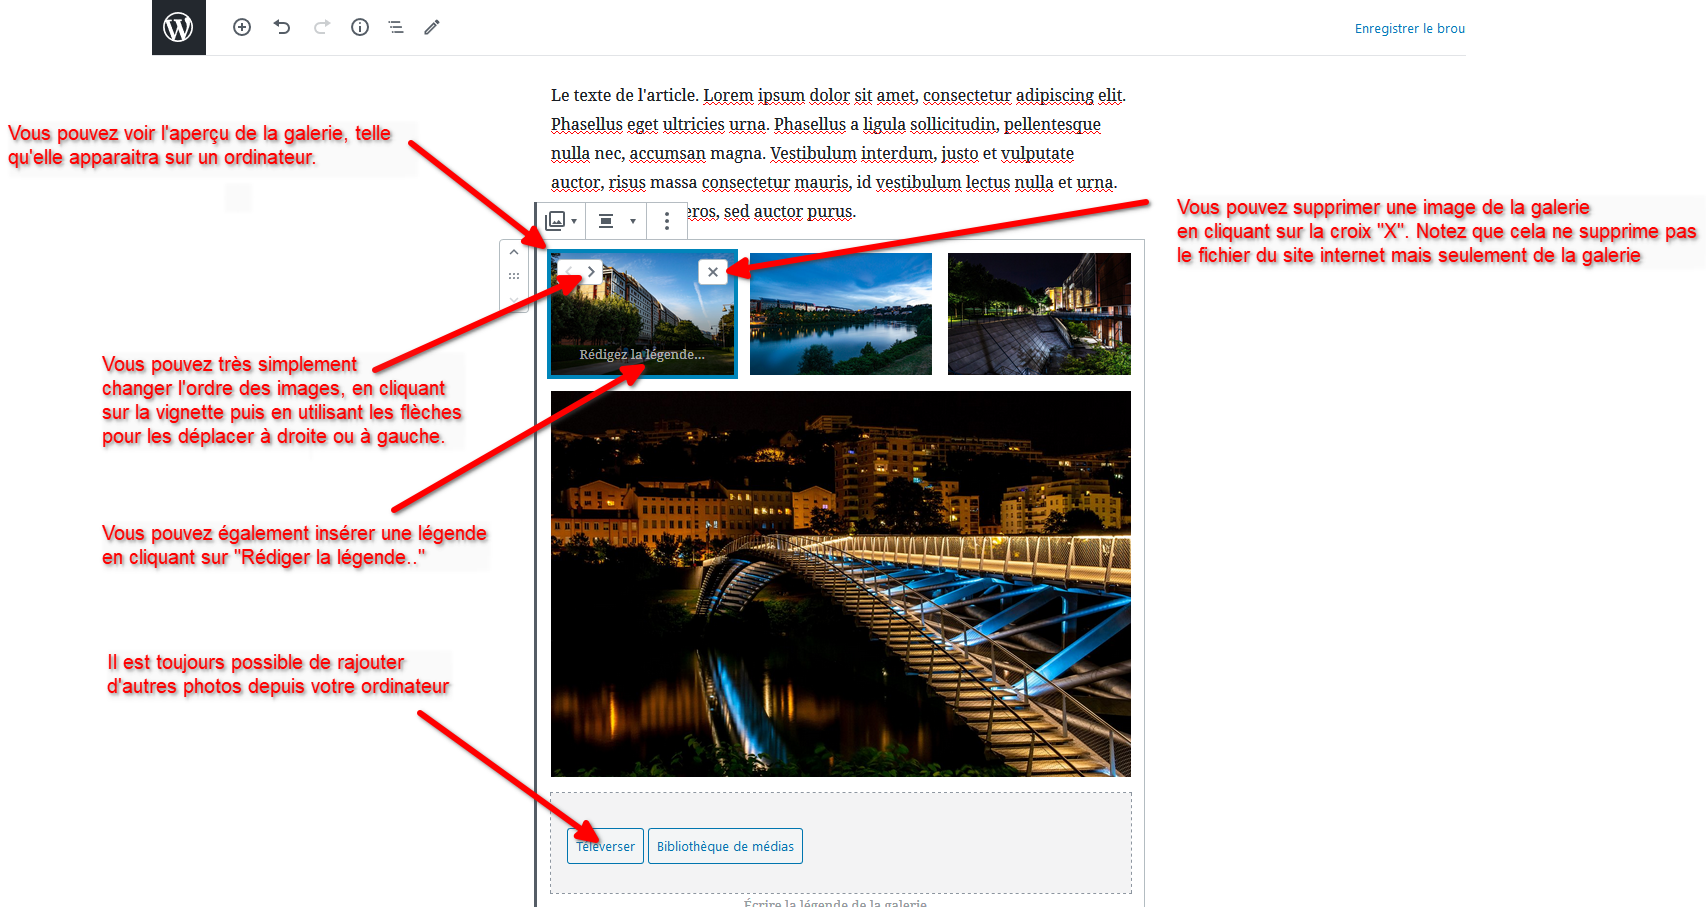Select the pencil tools icon
Screen dimensions: 1706x907
[432, 27]
